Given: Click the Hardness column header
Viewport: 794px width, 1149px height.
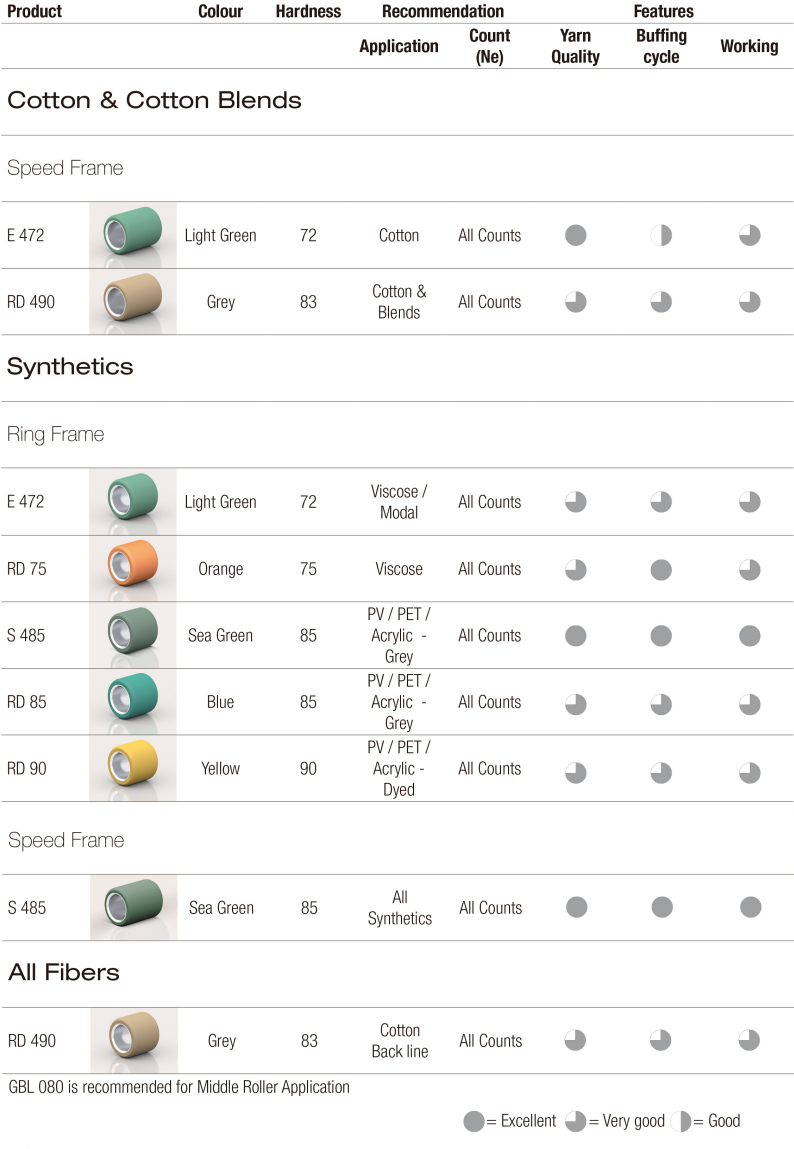Looking at the screenshot, I should [308, 11].
